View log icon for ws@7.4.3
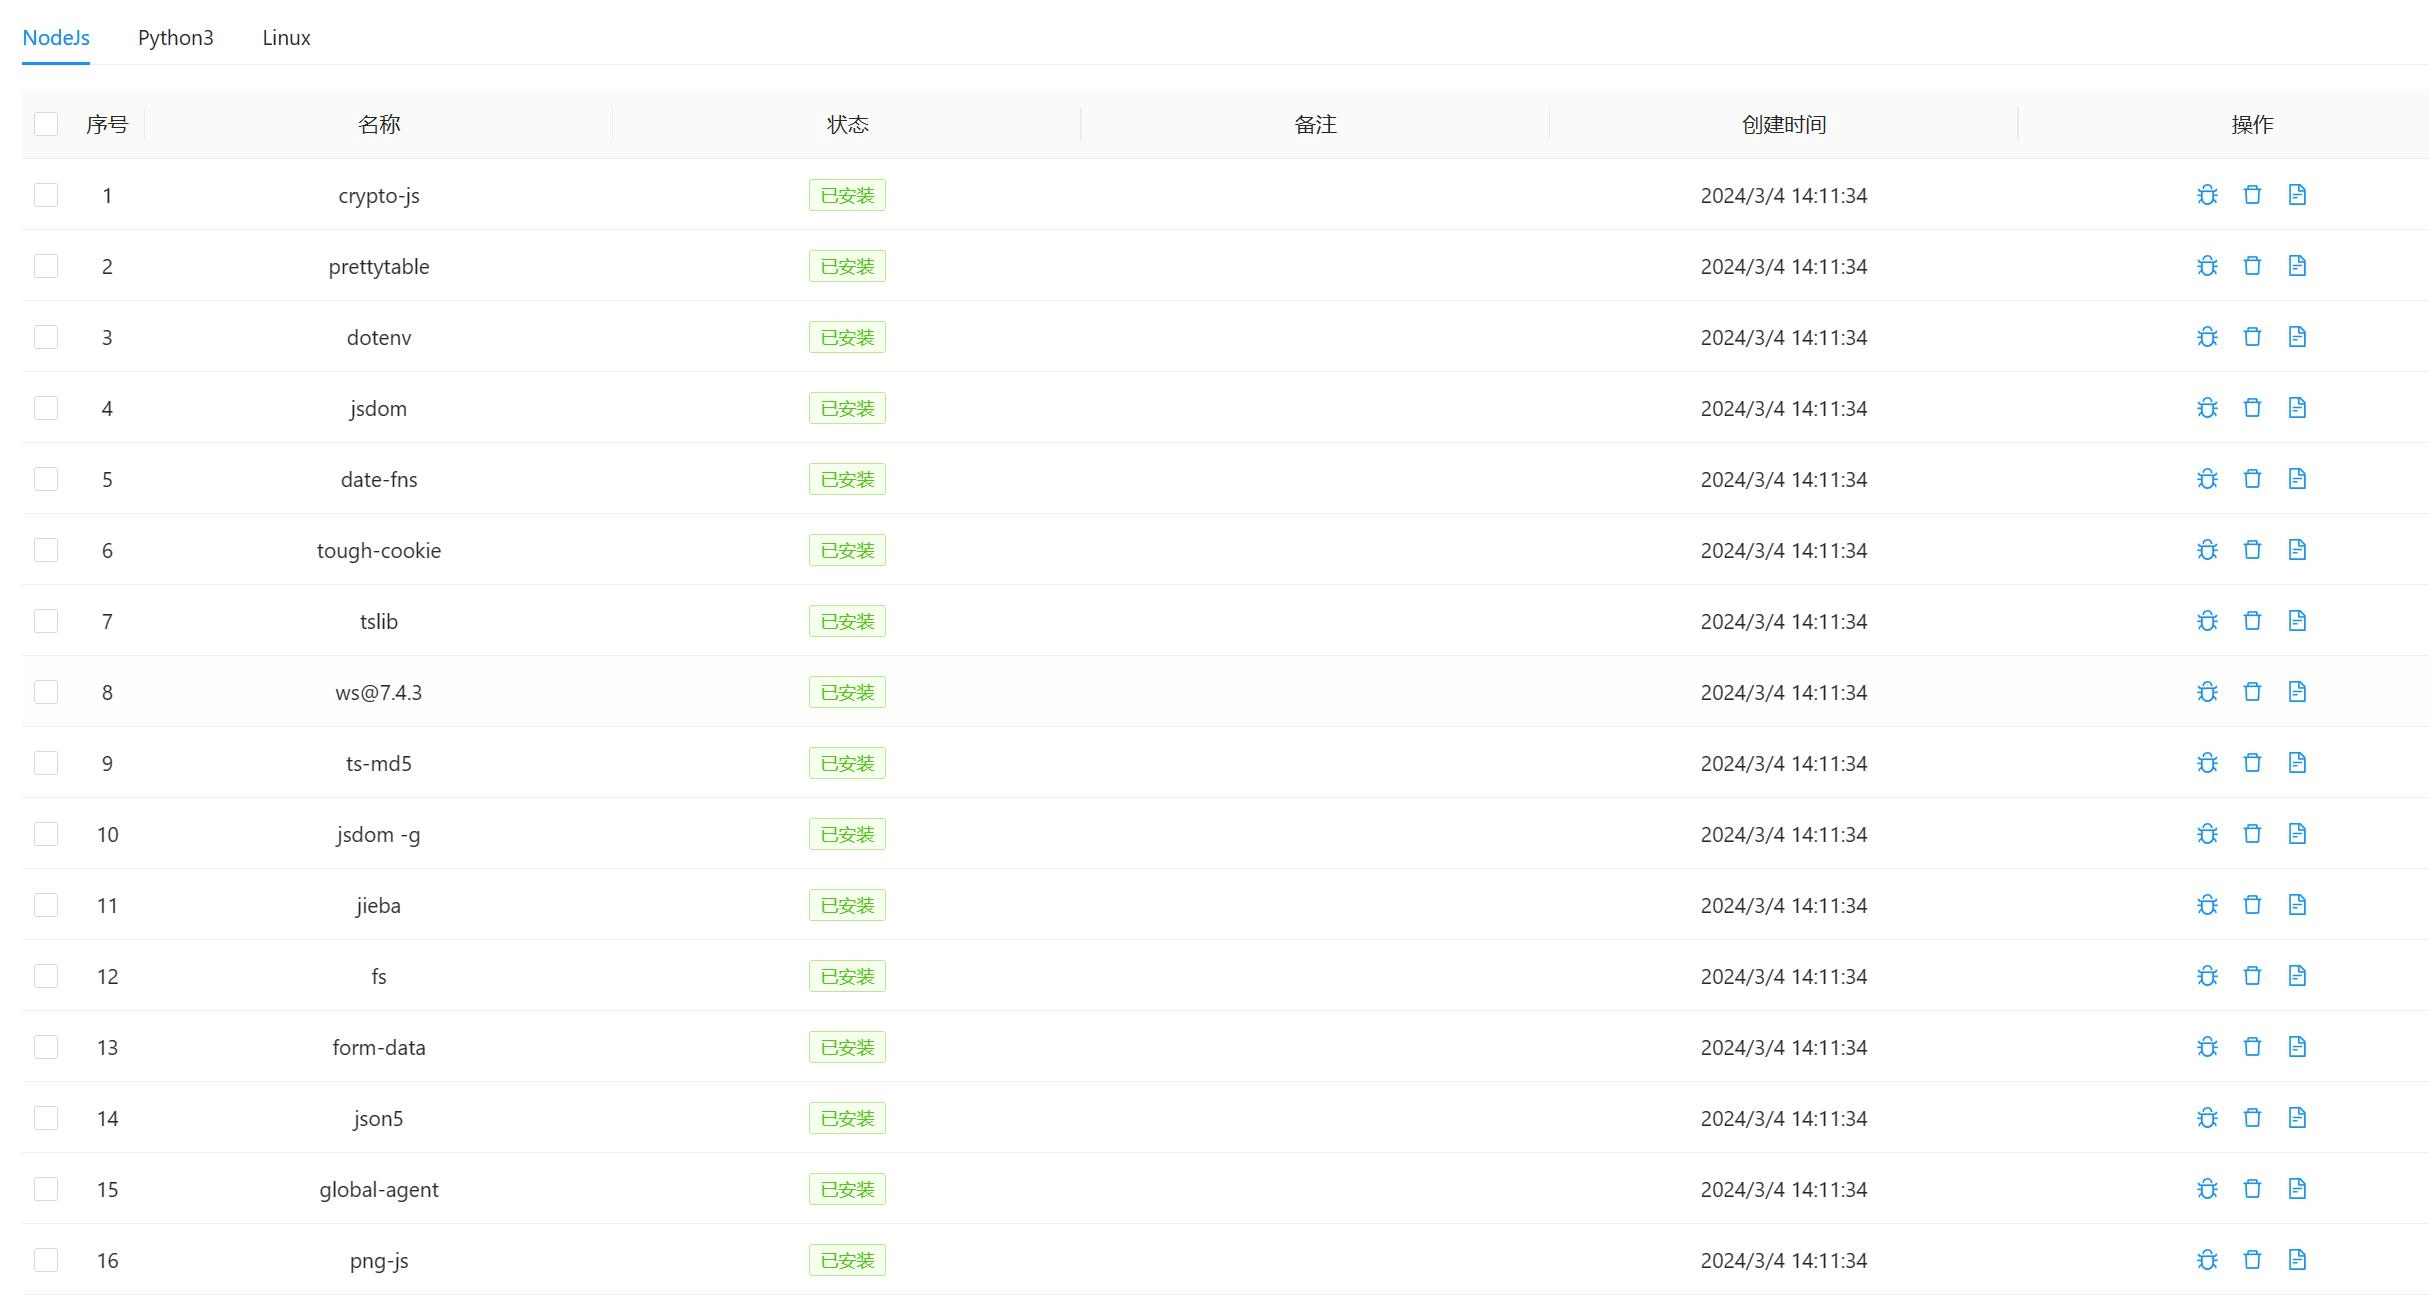This screenshot has height=1299, width=2429. pos(2297,692)
